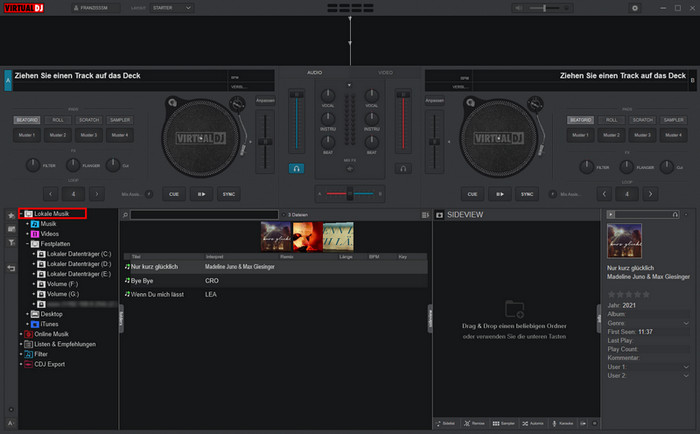
Task: Click the Sidelist button in sideview toolbar
Action: (x=446, y=423)
